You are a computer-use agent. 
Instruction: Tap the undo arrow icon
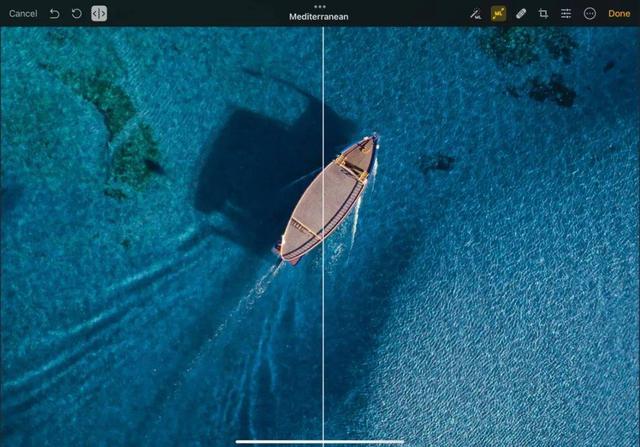[54, 14]
